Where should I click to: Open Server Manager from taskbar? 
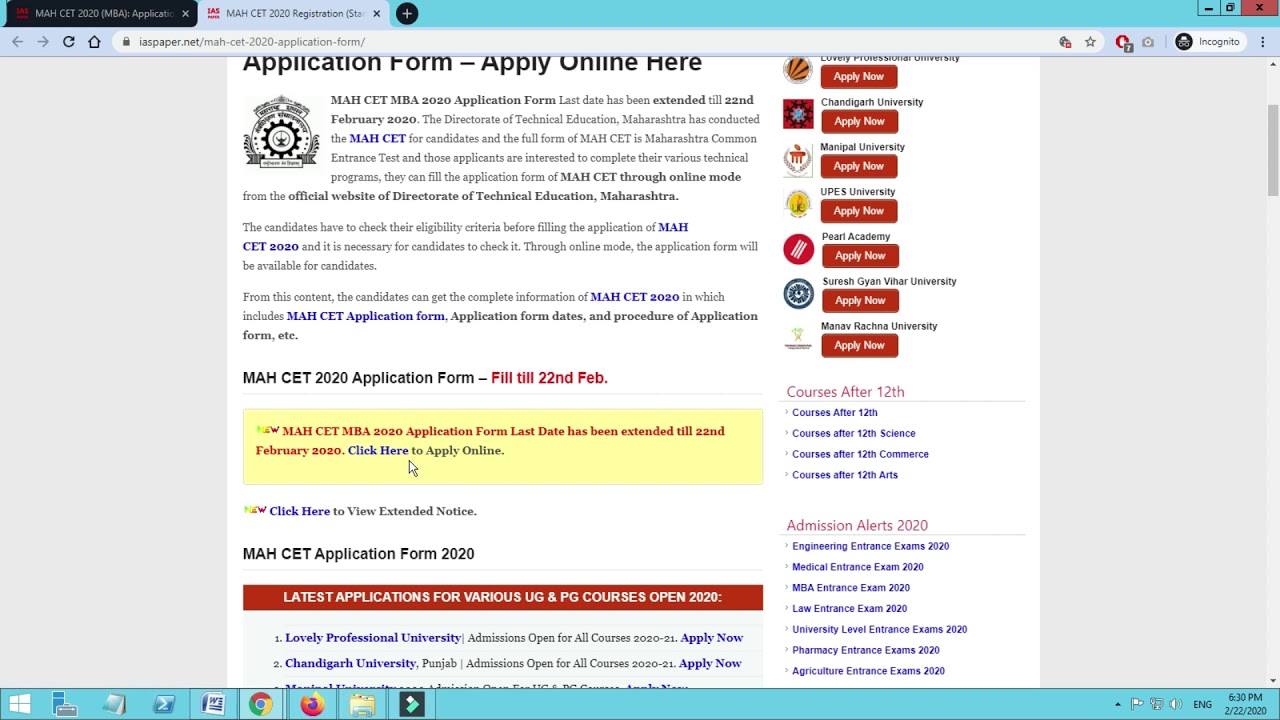pos(65,704)
